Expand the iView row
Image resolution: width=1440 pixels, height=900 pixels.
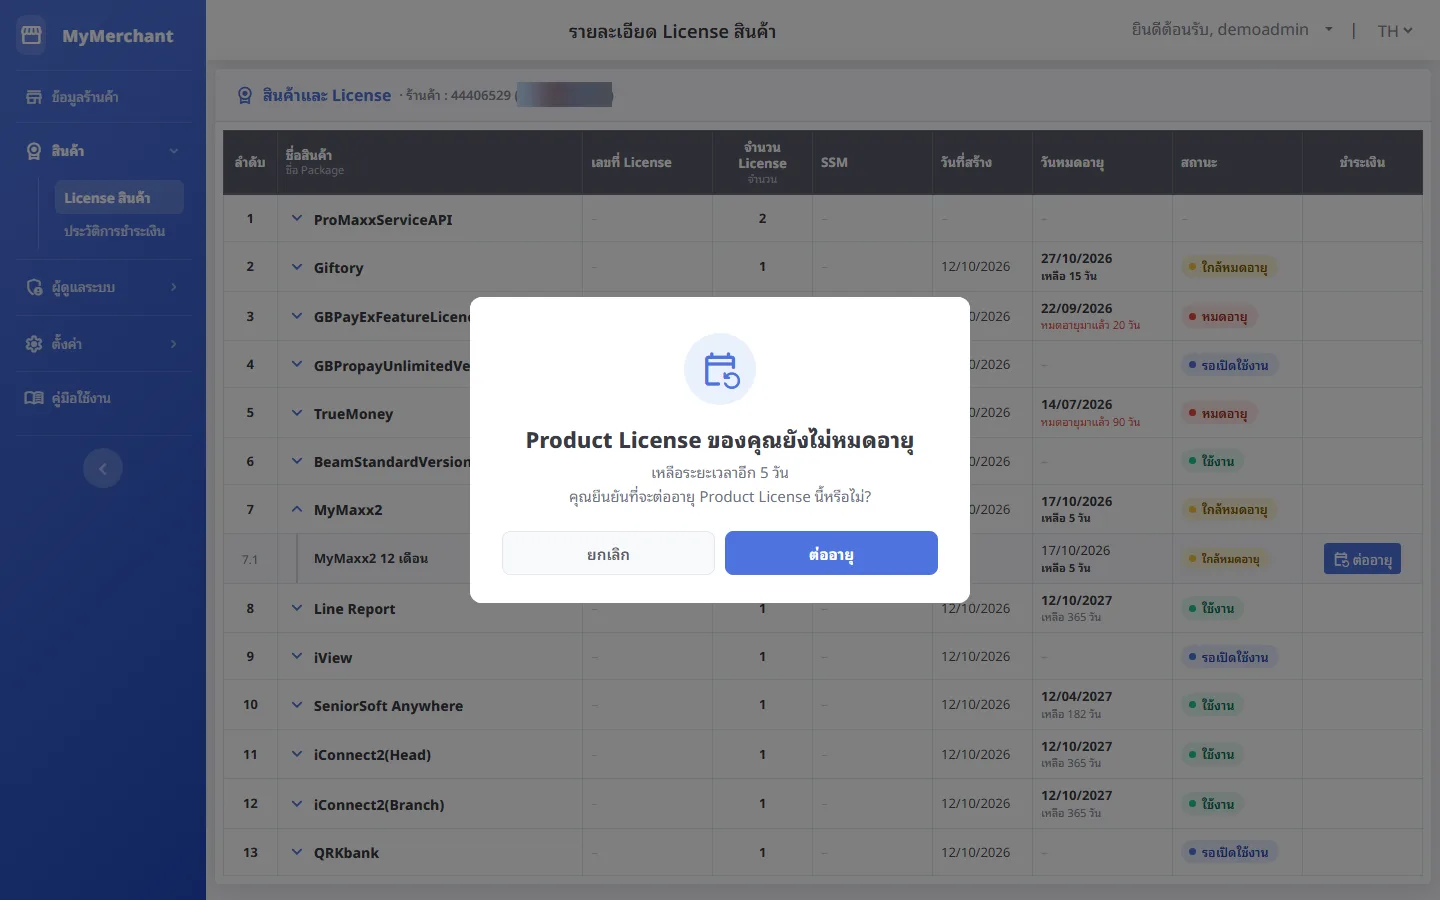297,656
